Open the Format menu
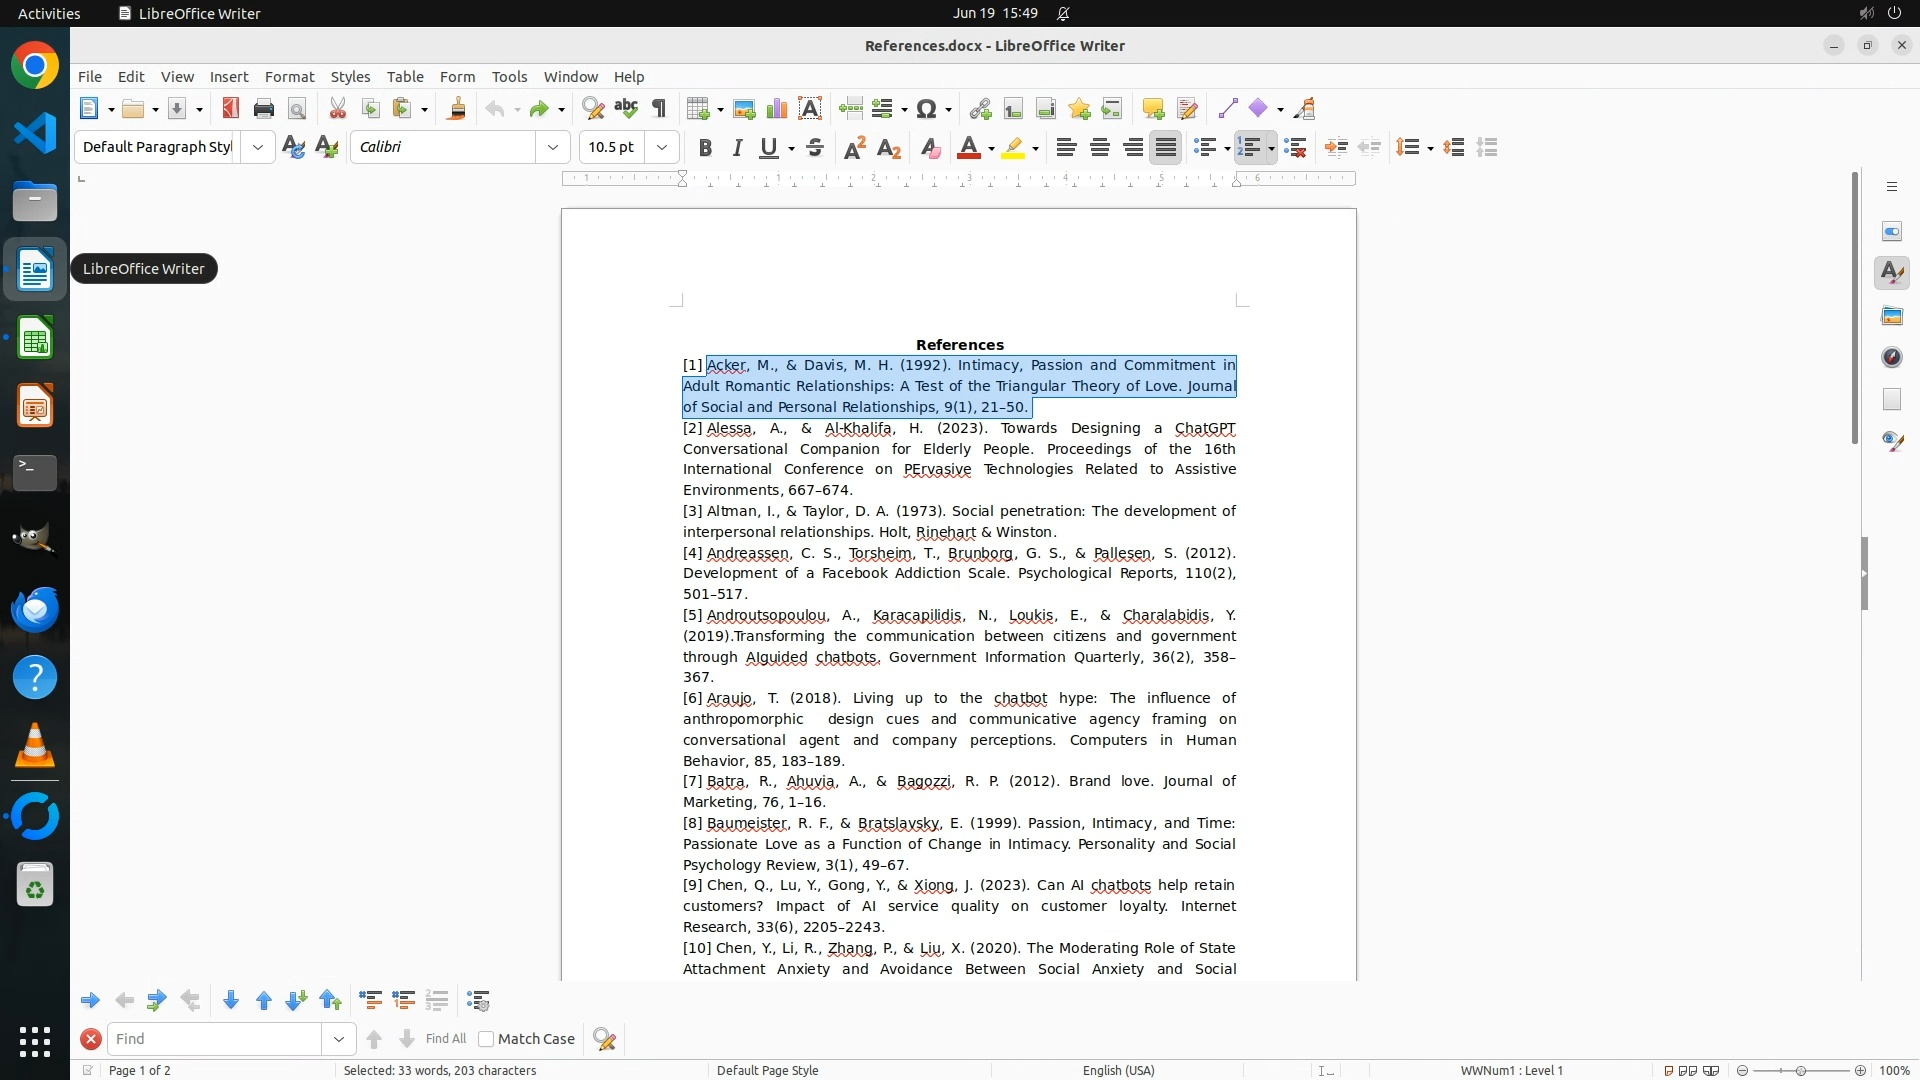Screen dimensions: 1920x1080 [289, 76]
